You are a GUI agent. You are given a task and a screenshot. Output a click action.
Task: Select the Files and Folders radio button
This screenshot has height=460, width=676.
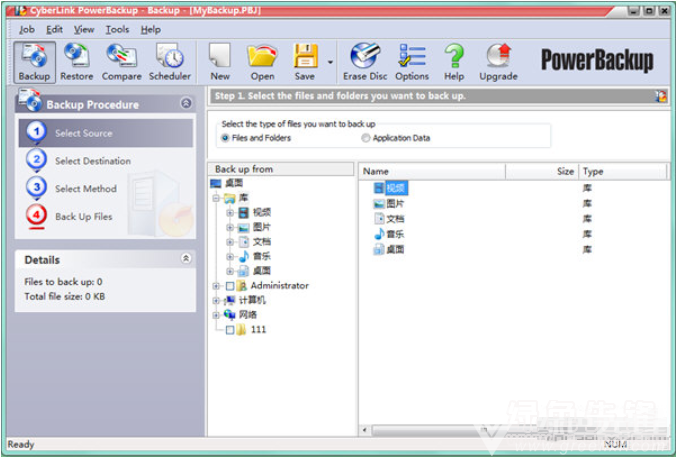click(225, 138)
